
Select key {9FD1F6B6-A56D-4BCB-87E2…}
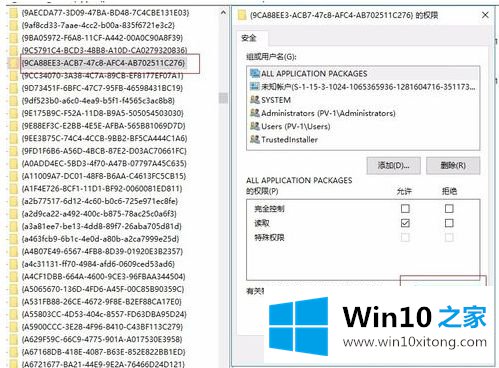(104, 151)
